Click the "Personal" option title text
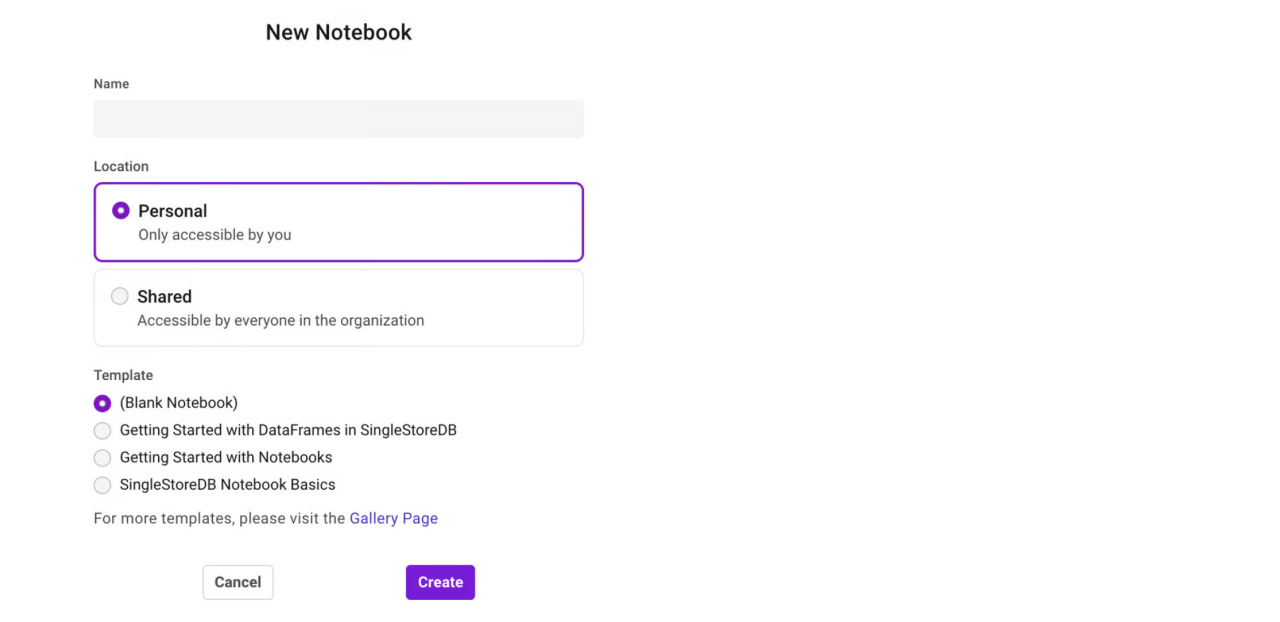Viewport: 1280px width, 622px height. pyautogui.click(x=173, y=211)
